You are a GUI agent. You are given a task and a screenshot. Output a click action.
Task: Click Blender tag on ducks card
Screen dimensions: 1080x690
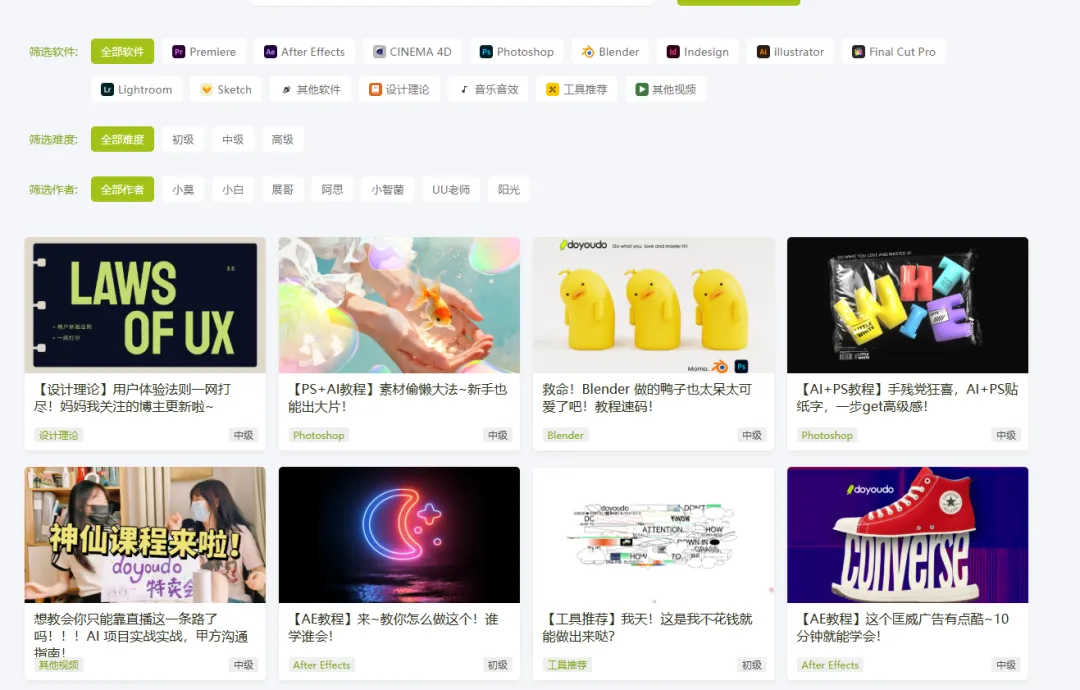pos(565,435)
